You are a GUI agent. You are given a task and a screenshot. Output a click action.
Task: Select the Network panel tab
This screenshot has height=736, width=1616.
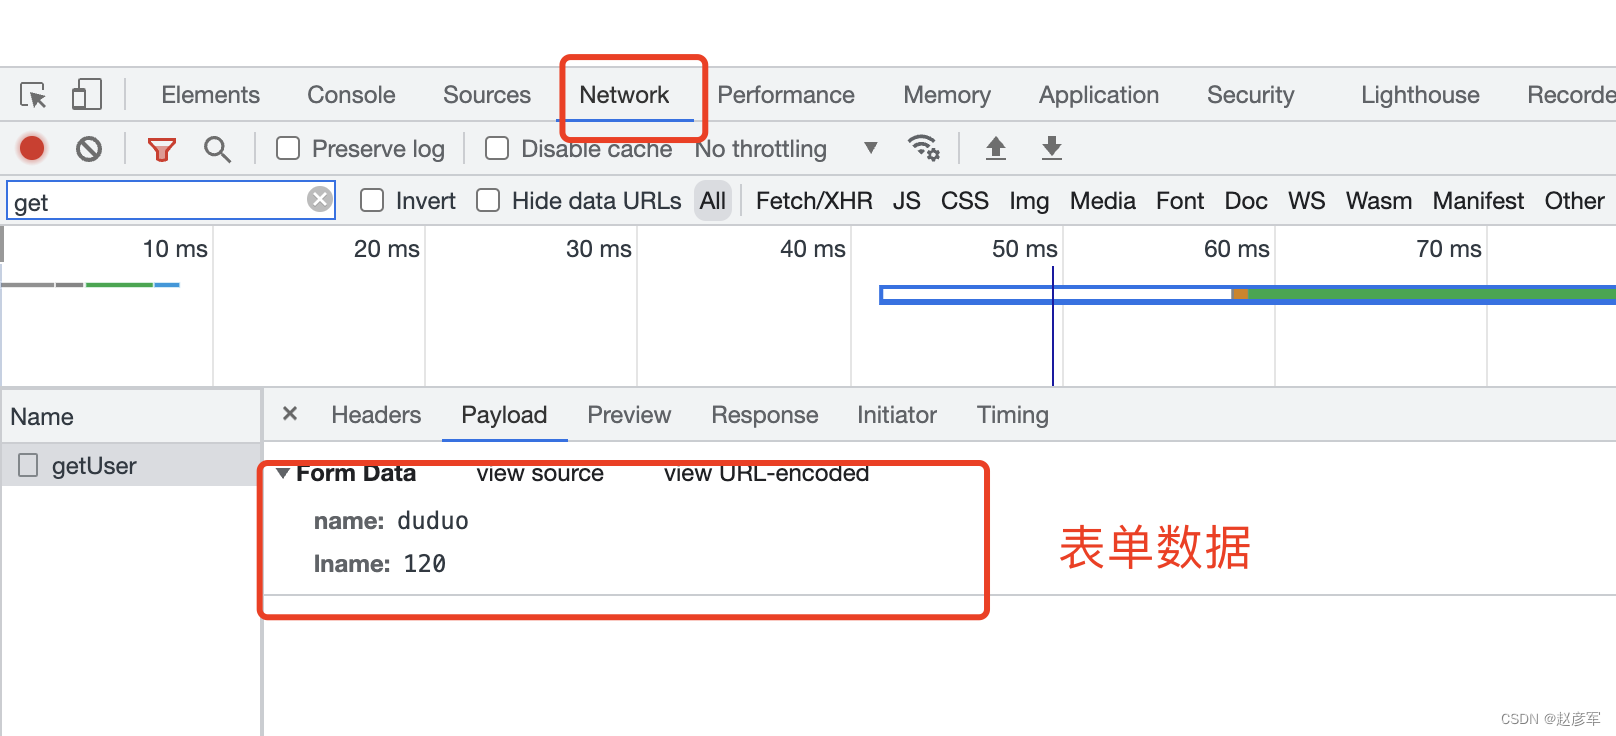tap(624, 95)
